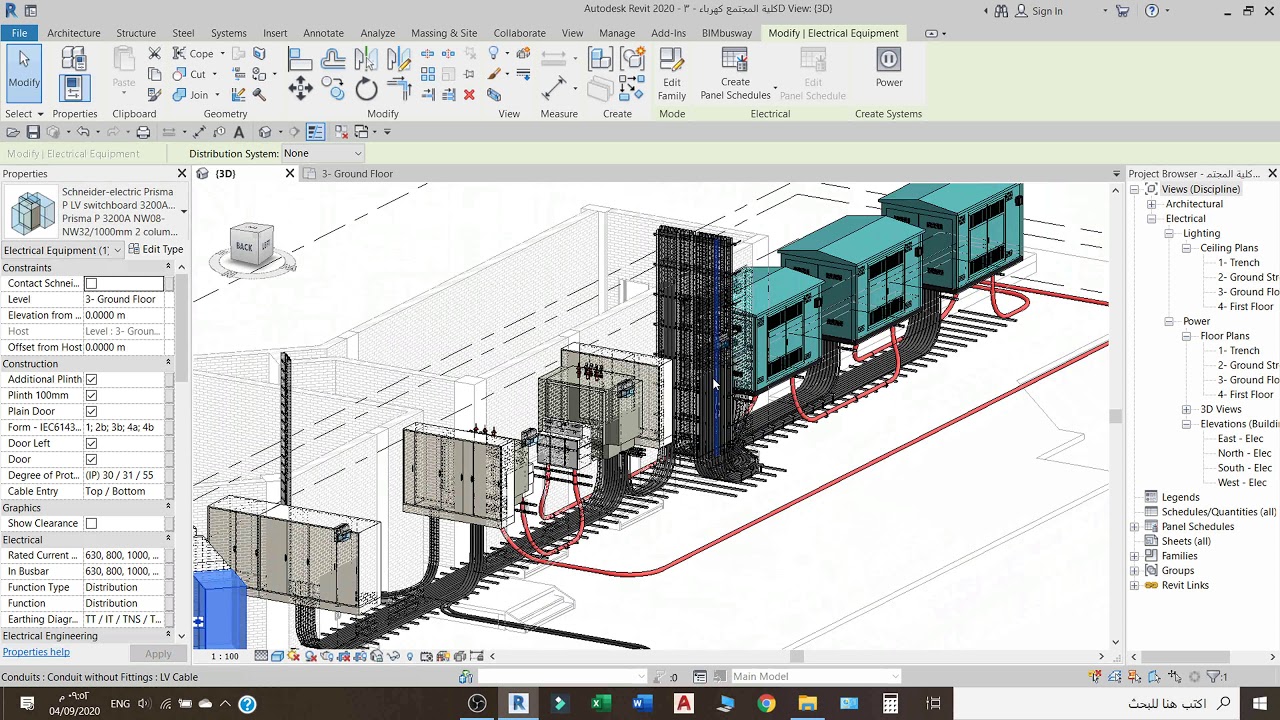
Task: Open Google Chrome from the taskbar
Action: pos(766,704)
